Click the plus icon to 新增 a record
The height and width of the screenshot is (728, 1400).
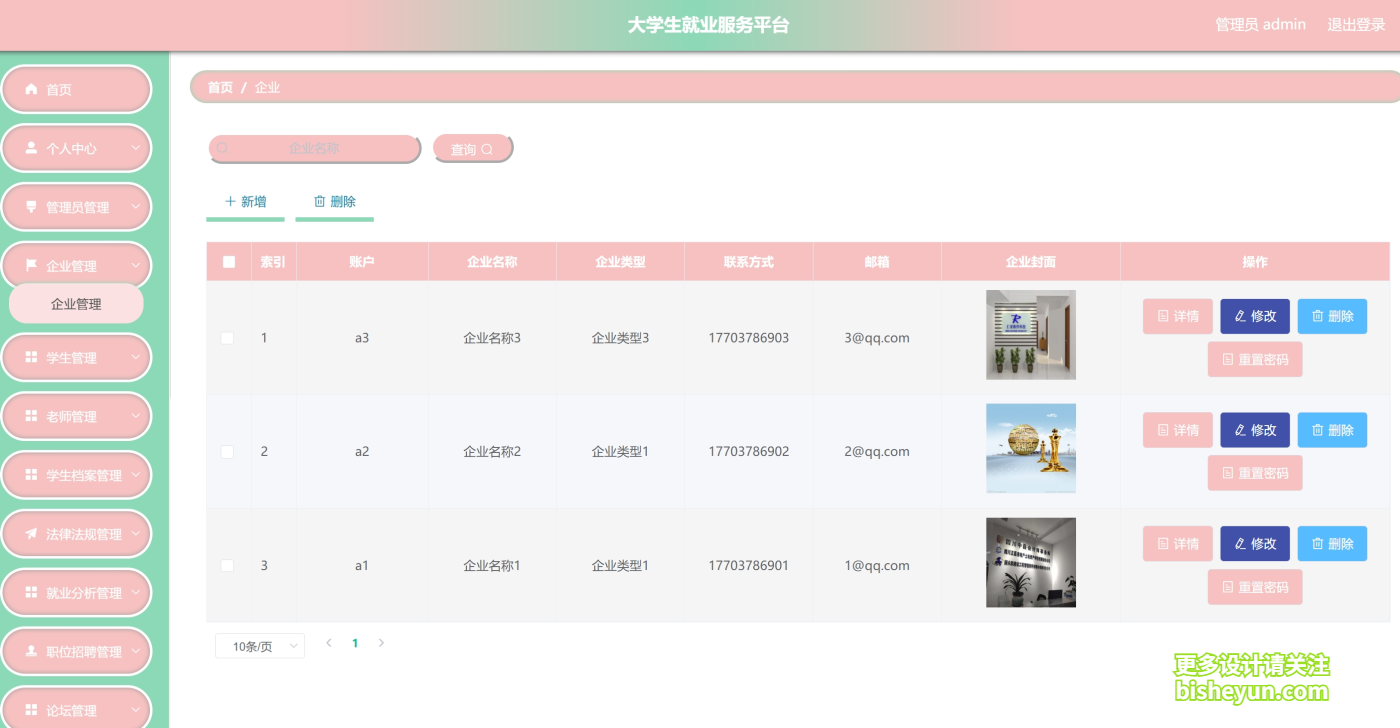tap(230, 201)
